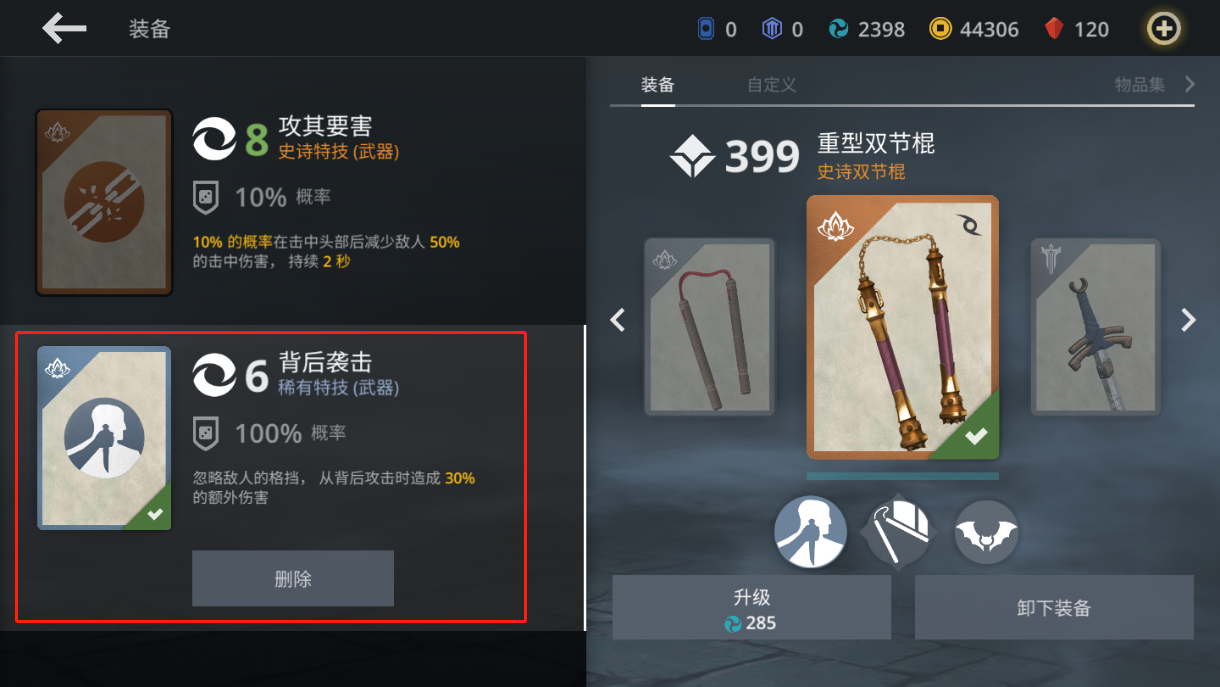1220x687 pixels.
Task: Select the hammer perk slot icon
Action: coord(898,532)
